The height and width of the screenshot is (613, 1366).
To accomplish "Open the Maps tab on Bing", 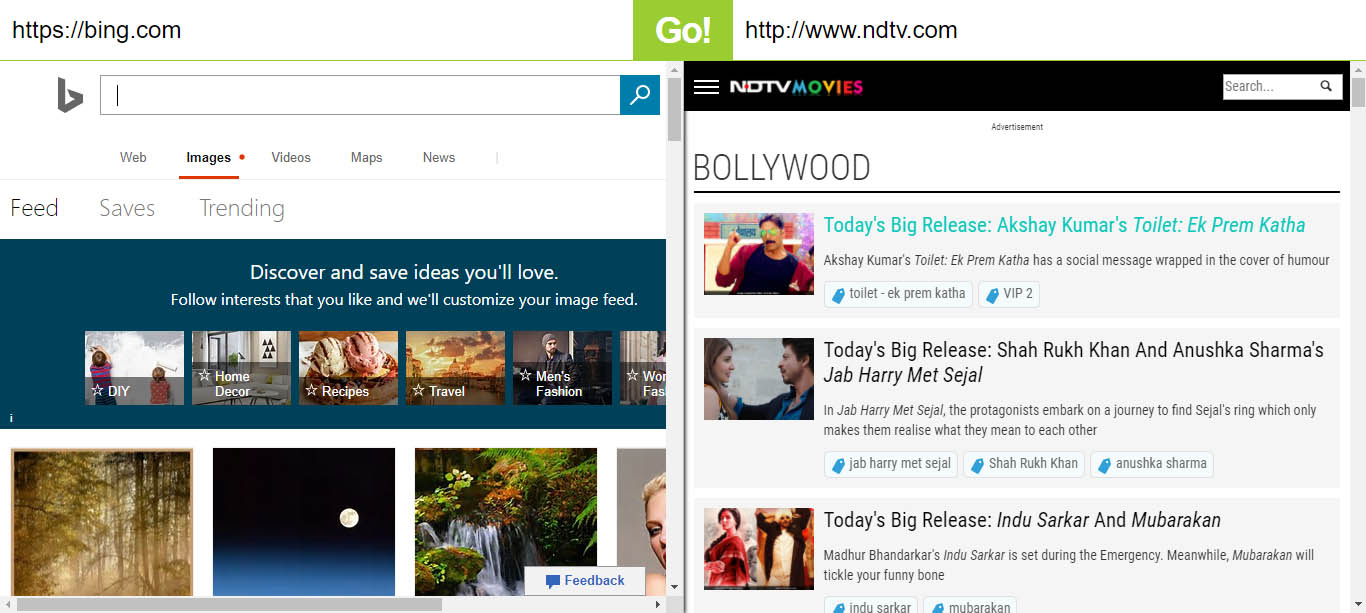I will click(366, 157).
